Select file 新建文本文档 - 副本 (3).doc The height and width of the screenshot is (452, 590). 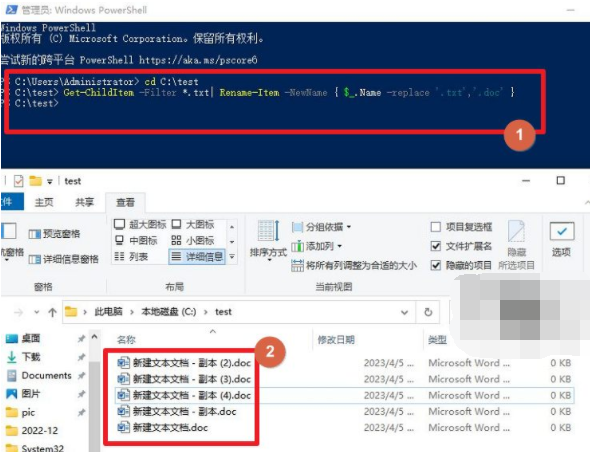click(x=184, y=379)
